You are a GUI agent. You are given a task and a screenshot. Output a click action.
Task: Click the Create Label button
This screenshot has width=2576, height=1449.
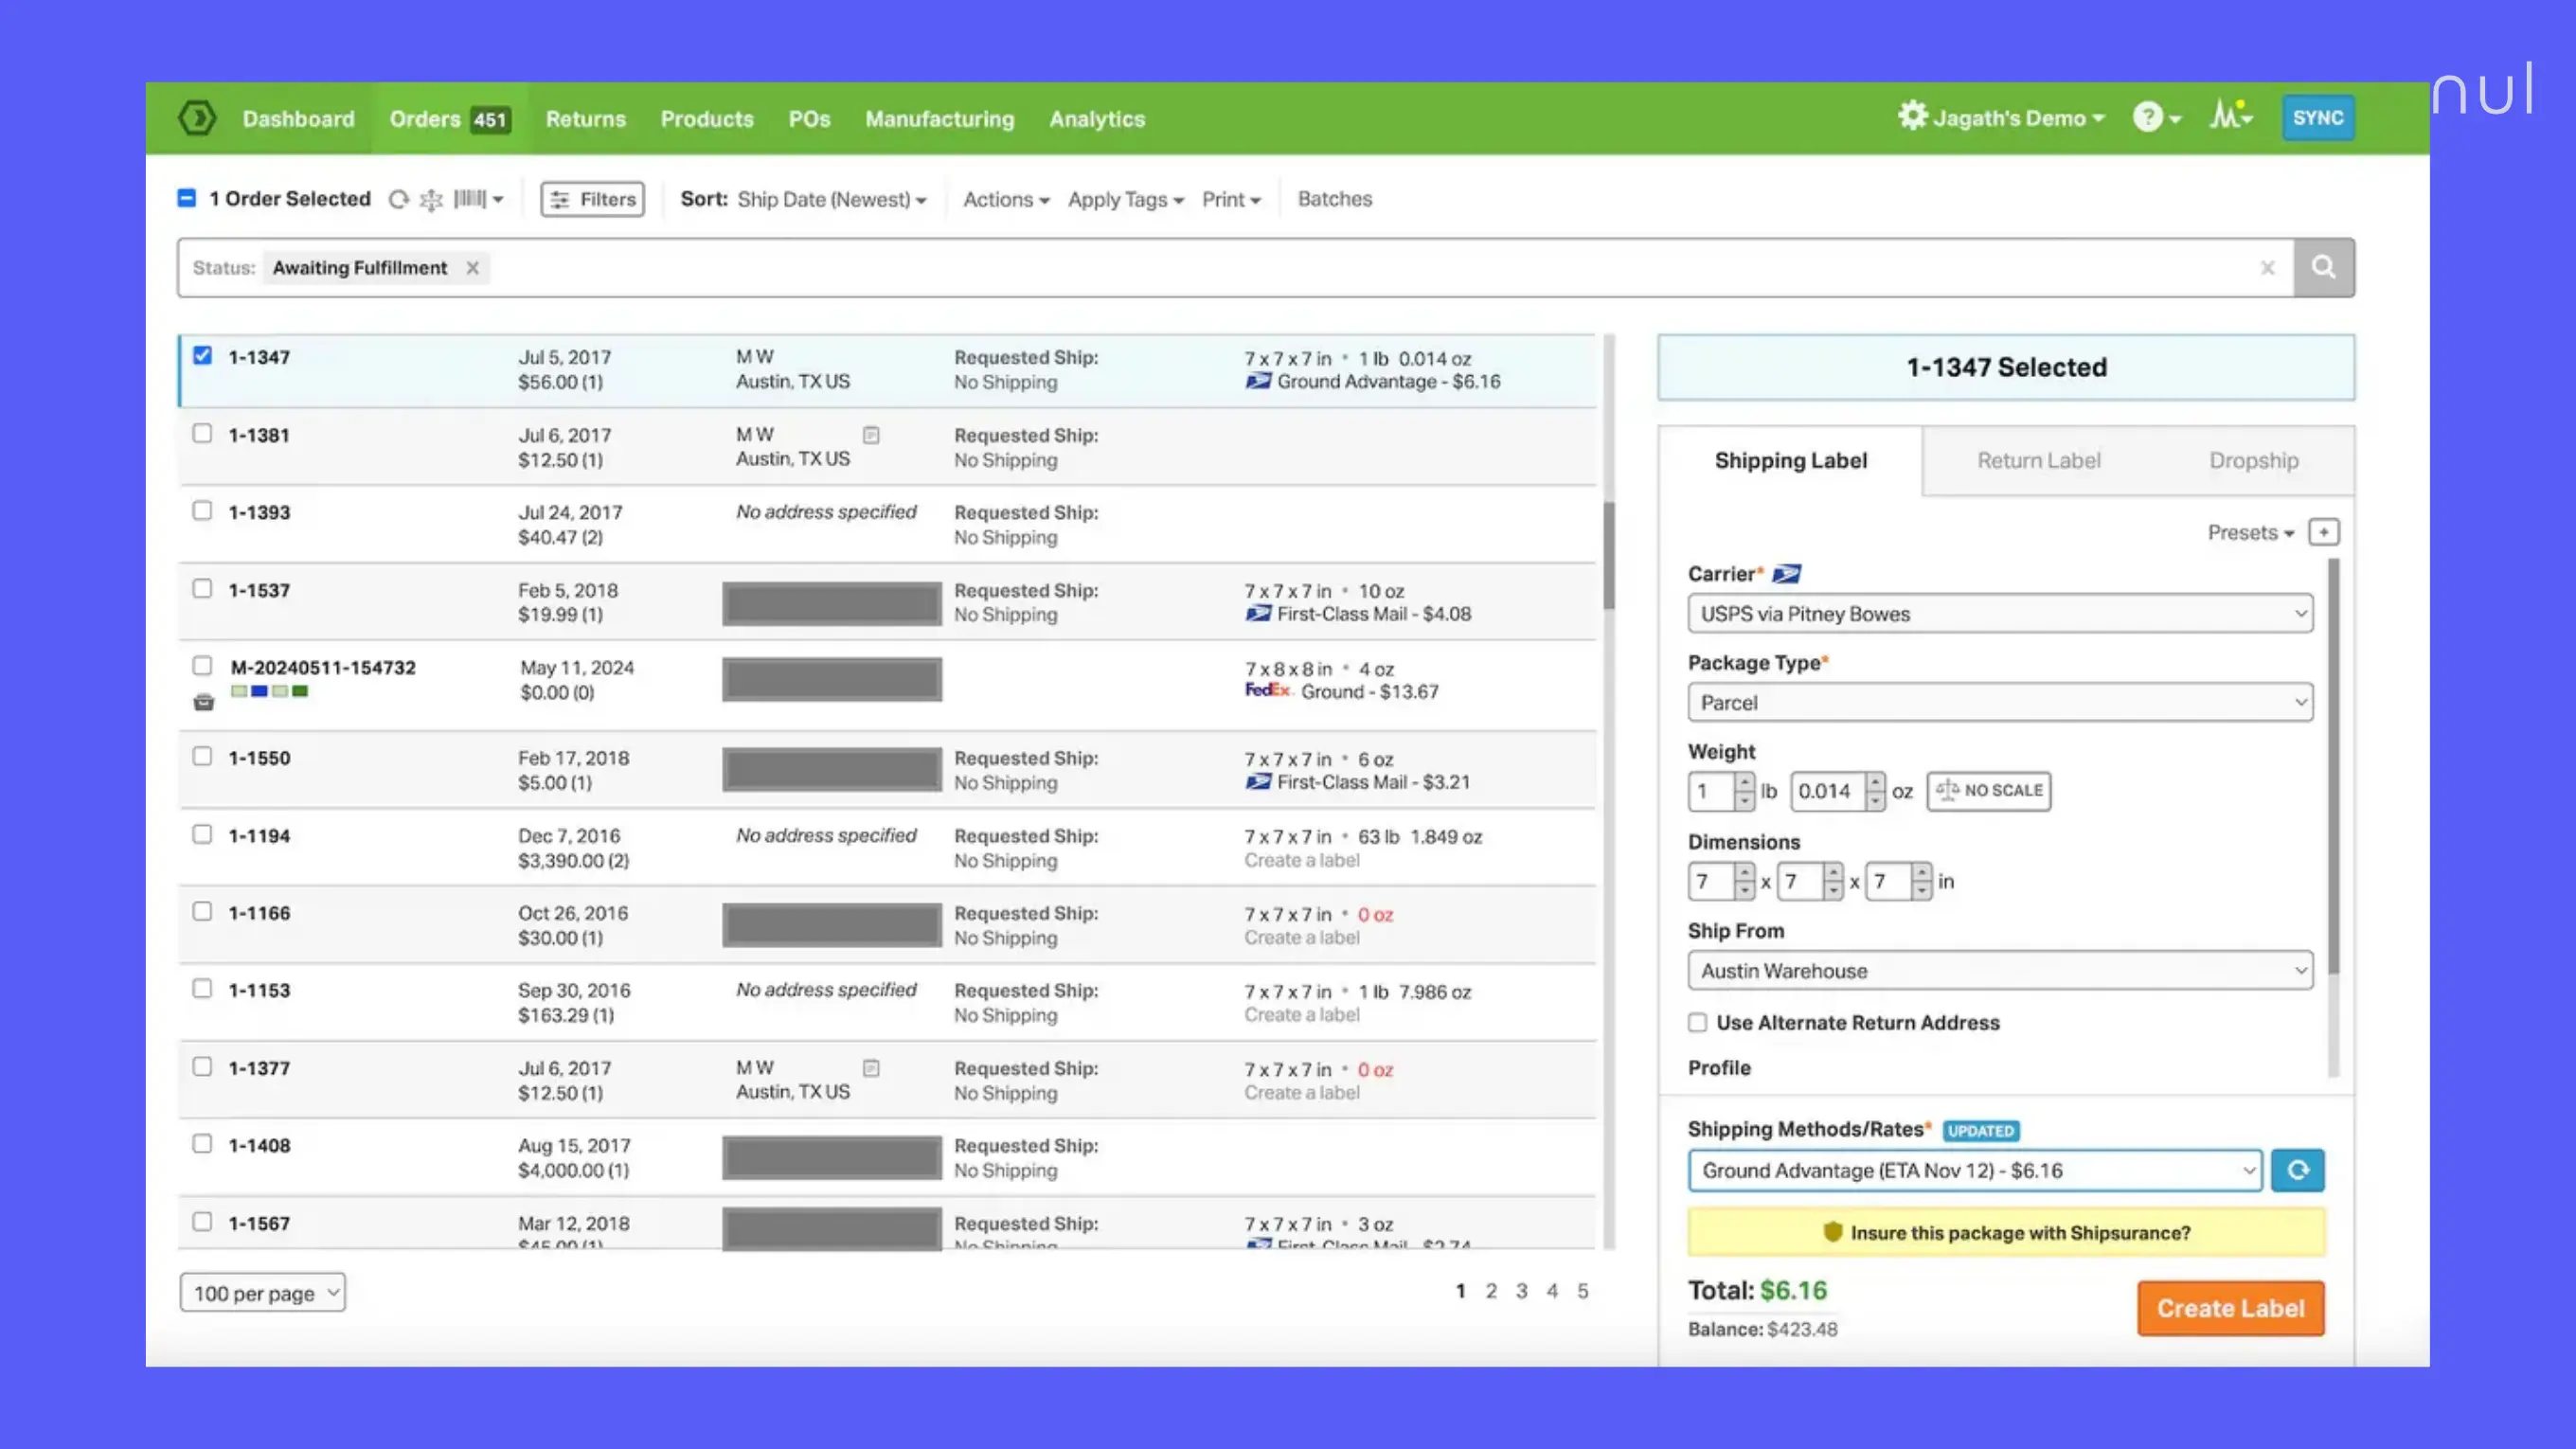click(x=2230, y=1308)
